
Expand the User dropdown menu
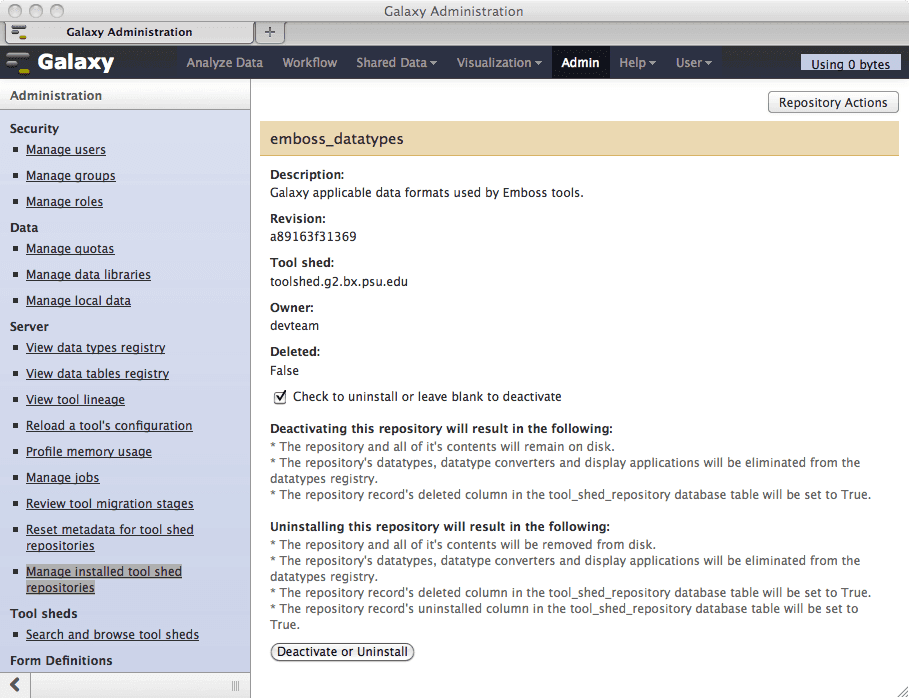[693, 63]
